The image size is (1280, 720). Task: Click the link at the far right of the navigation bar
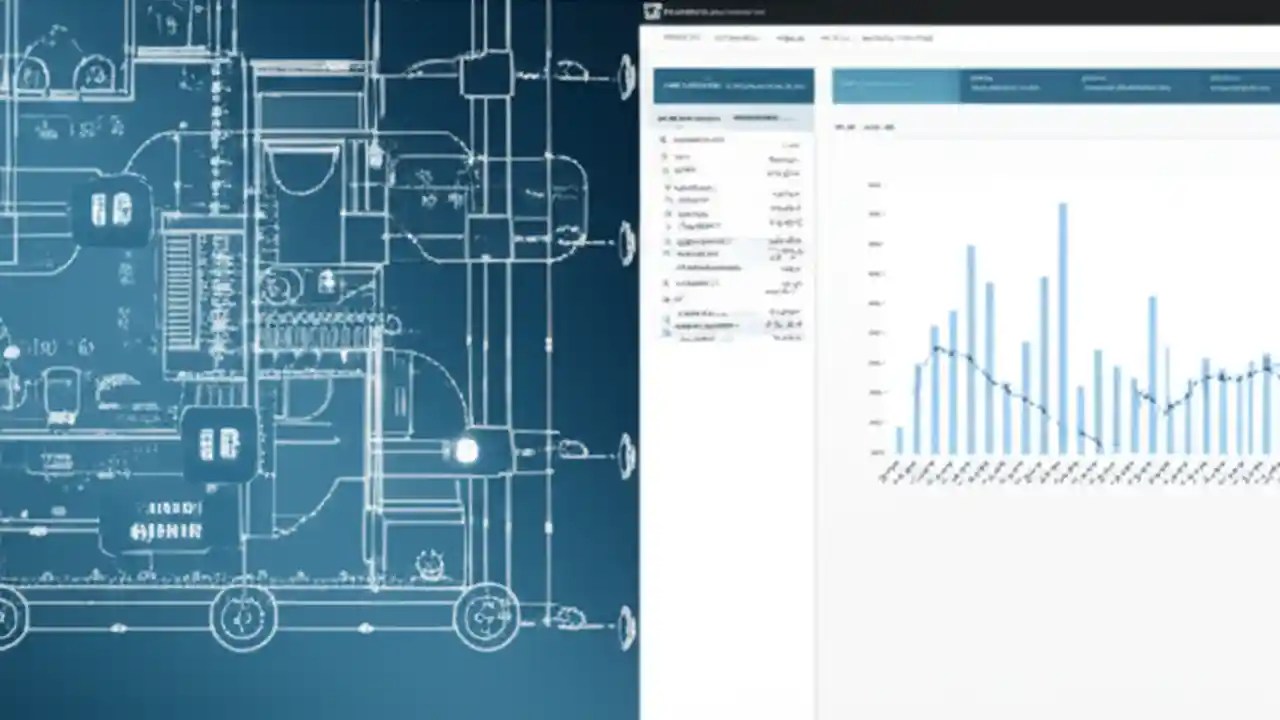coord(900,38)
